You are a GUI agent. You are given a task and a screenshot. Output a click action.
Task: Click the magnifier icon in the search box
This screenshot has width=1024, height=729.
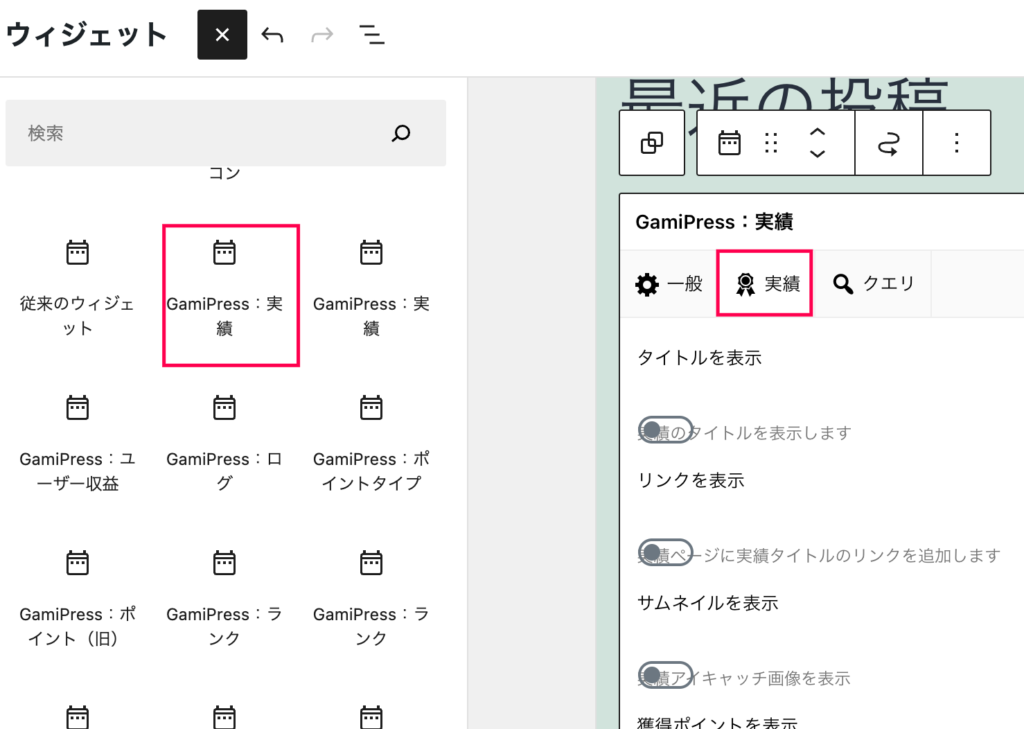[401, 133]
